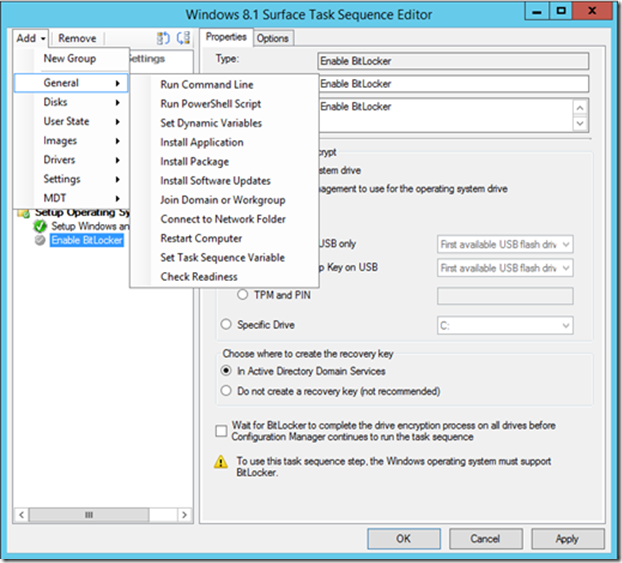
Task: Click the description scroll up arrow
Action: (580, 108)
